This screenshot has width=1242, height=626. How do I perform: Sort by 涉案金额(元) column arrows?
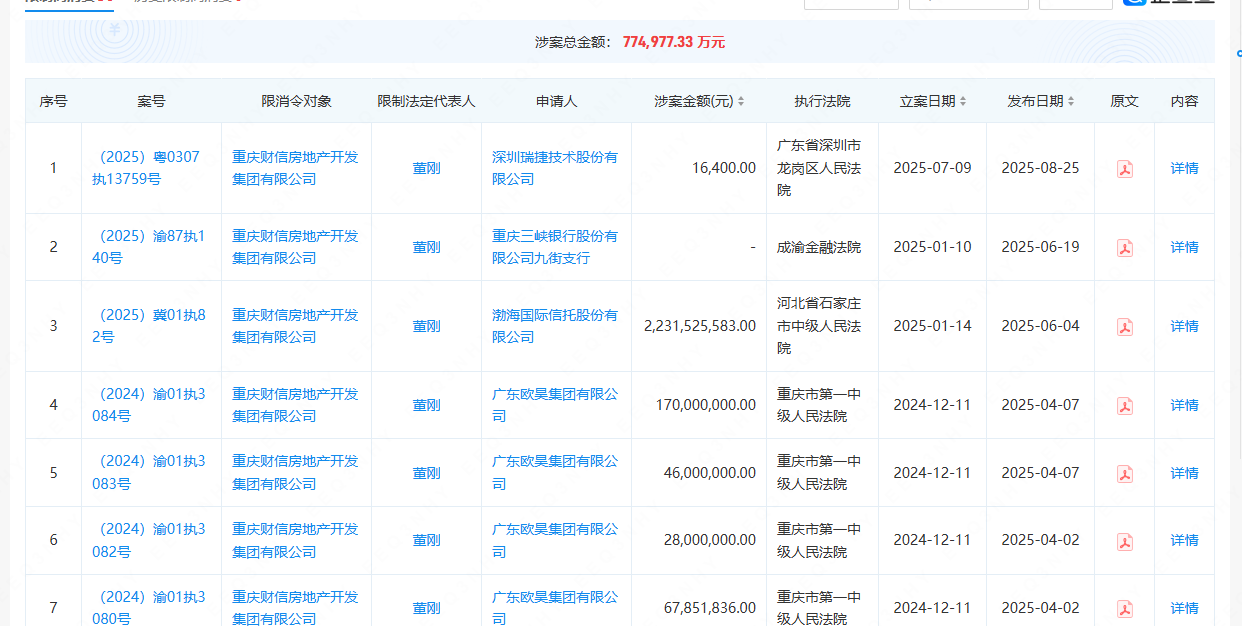point(741,101)
